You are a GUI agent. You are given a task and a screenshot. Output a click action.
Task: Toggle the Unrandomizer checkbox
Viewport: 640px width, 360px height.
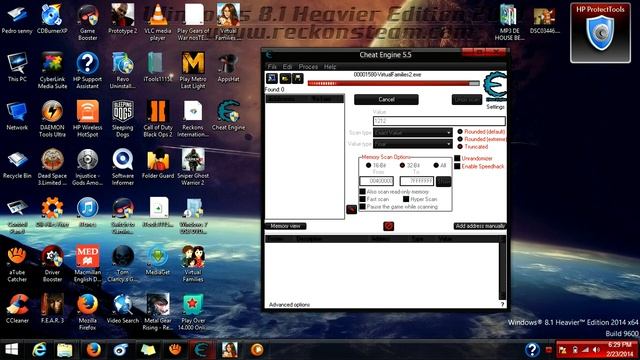[457, 158]
